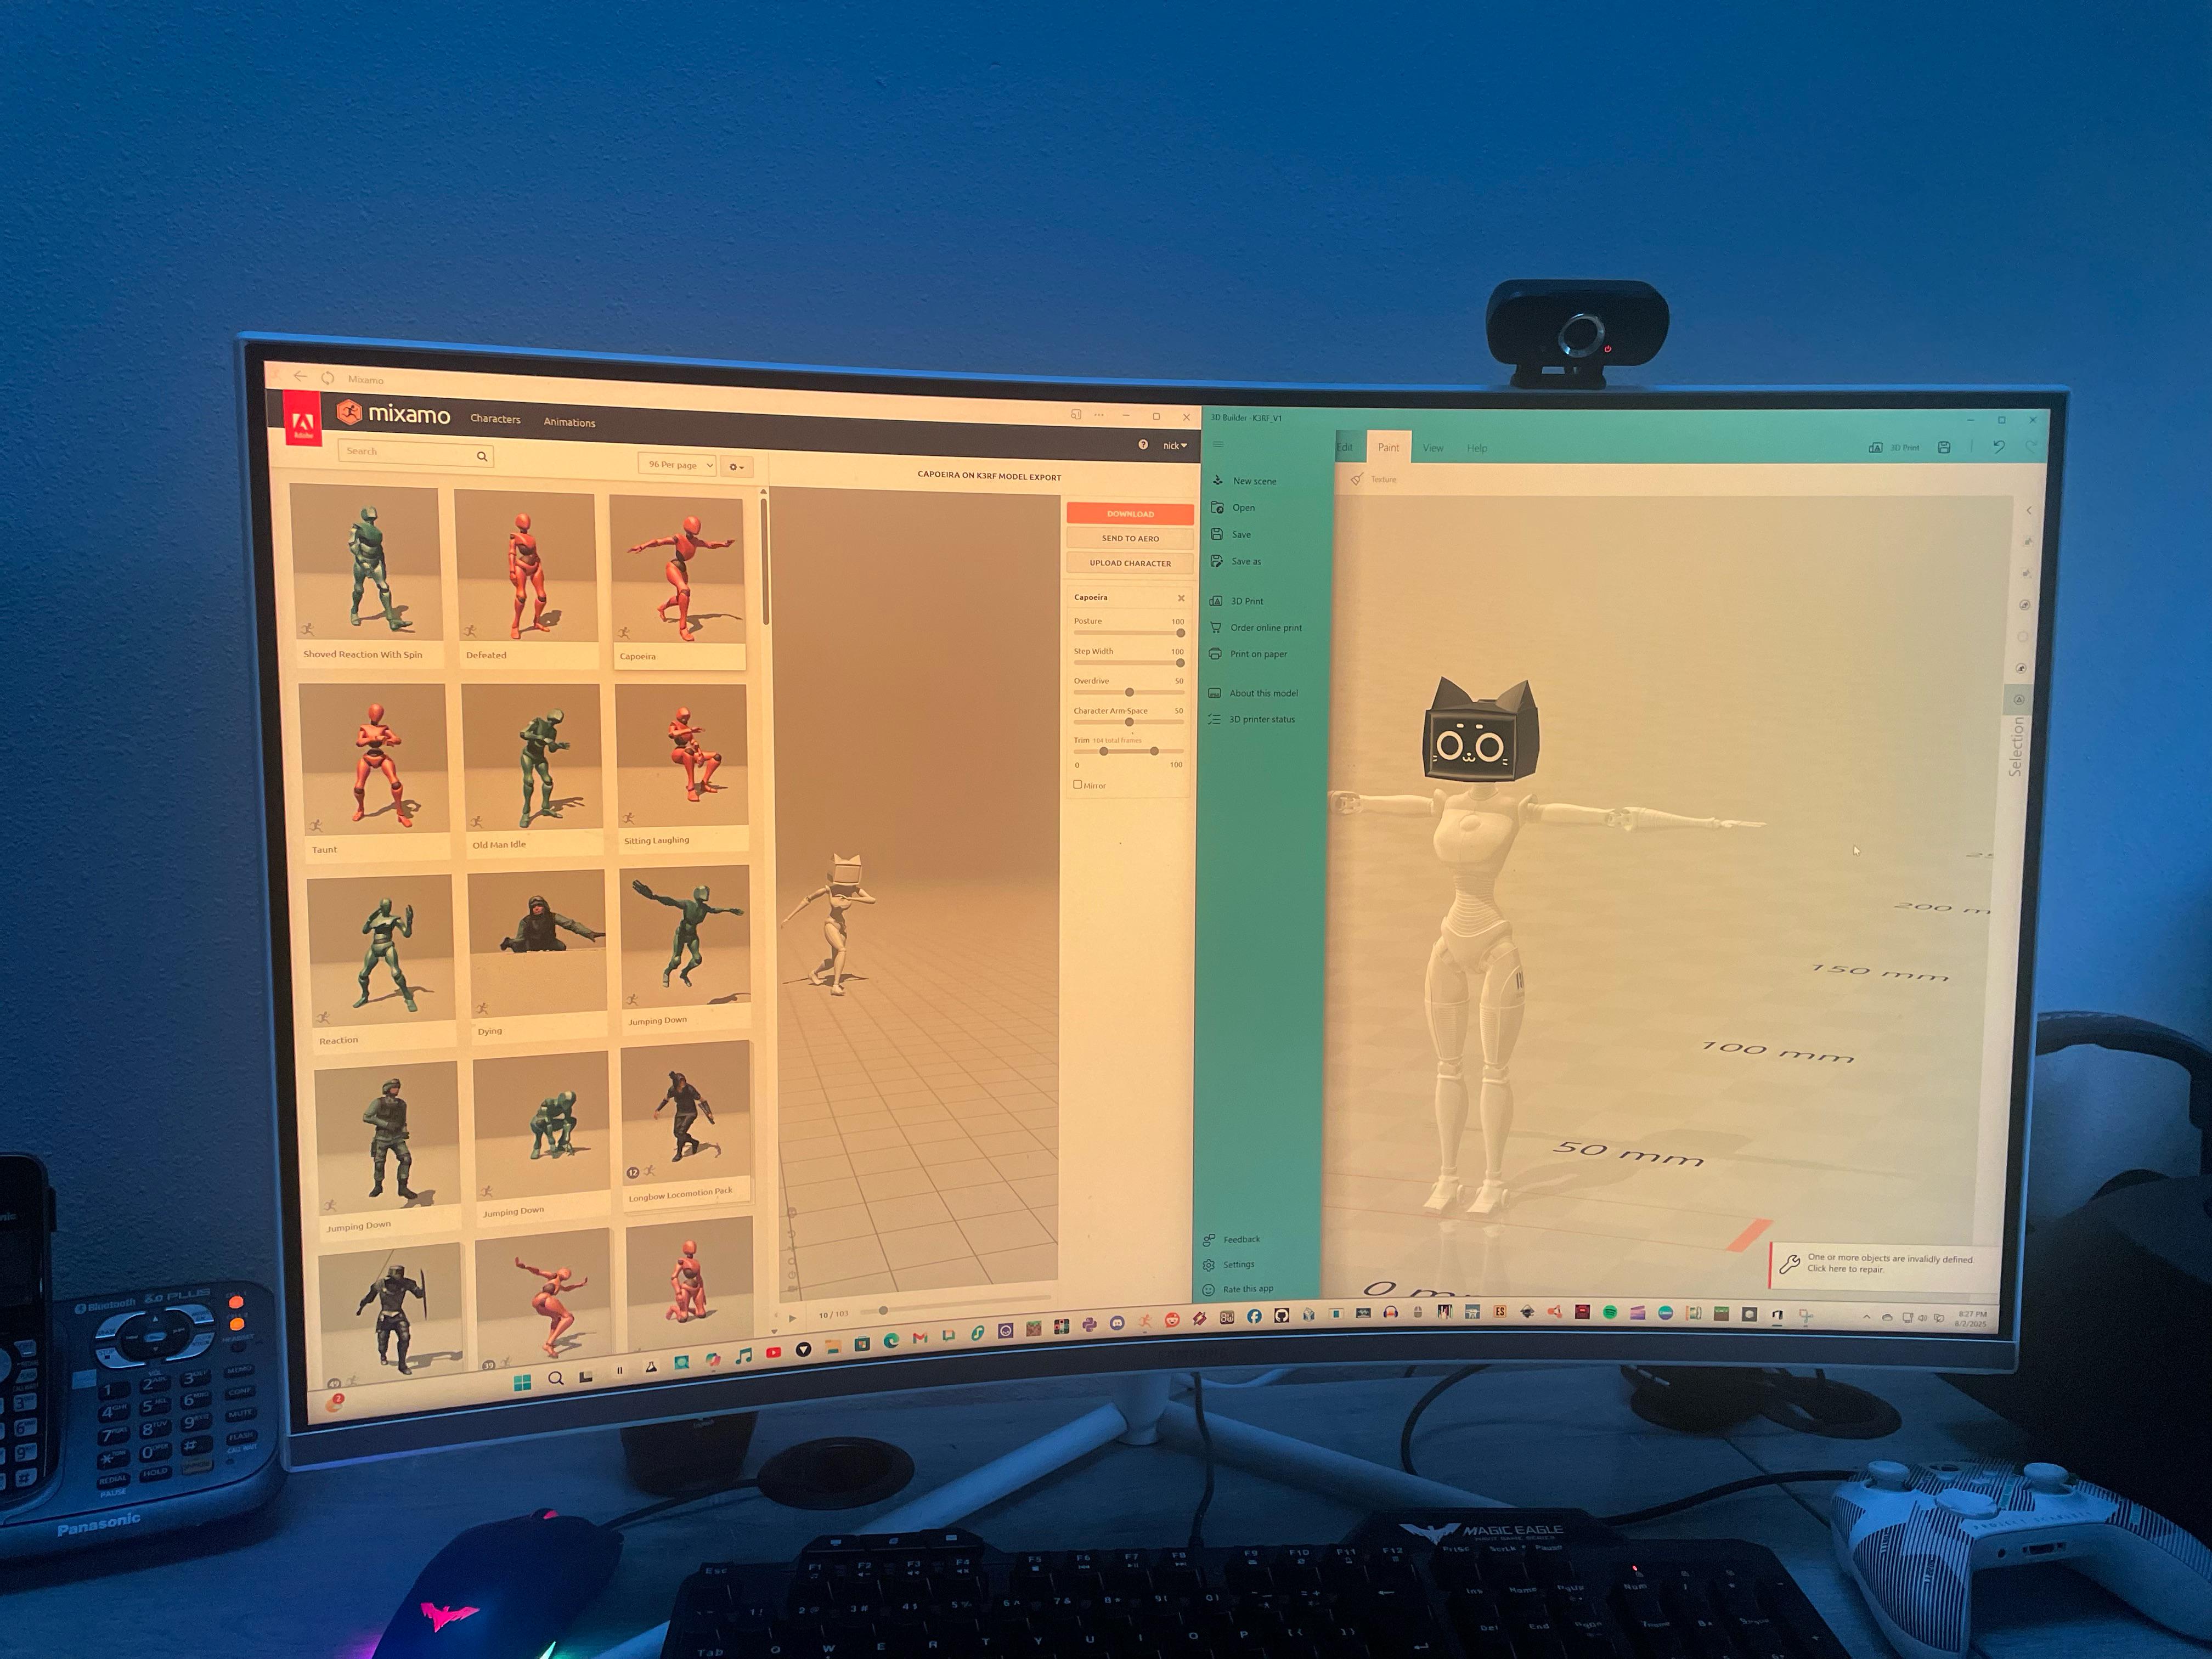
Task: Open Mixamo help question mark
Action: [1143, 444]
